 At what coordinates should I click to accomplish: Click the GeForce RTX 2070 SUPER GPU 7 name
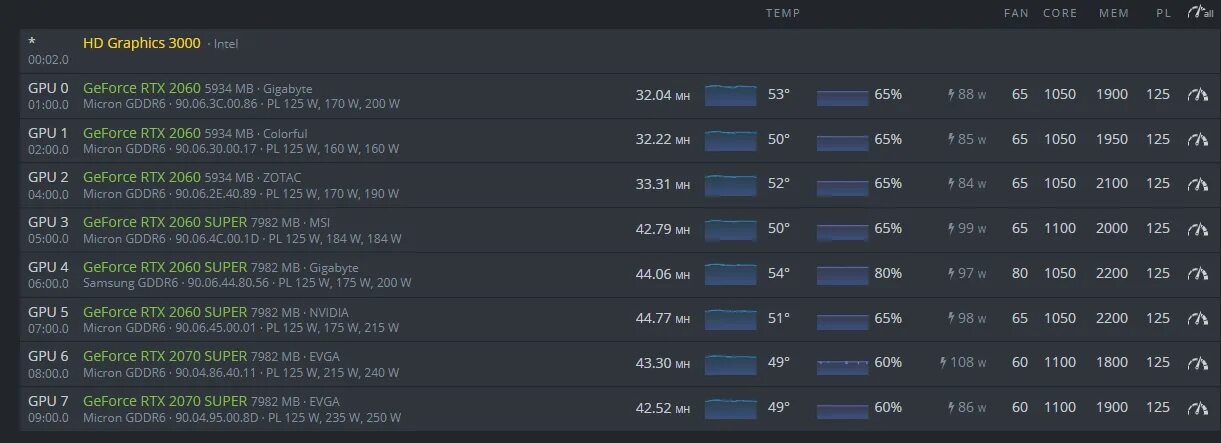click(x=165, y=400)
